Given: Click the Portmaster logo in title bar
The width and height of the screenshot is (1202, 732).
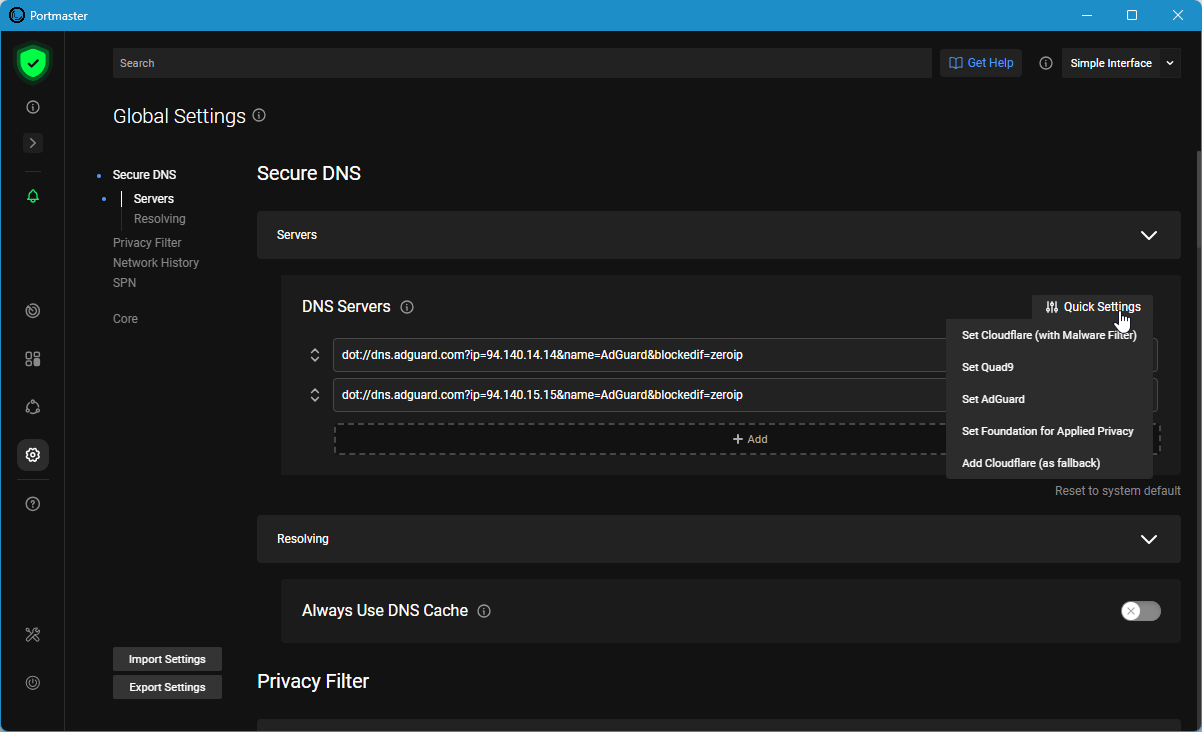Looking at the screenshot, I should tap(17, 15).
